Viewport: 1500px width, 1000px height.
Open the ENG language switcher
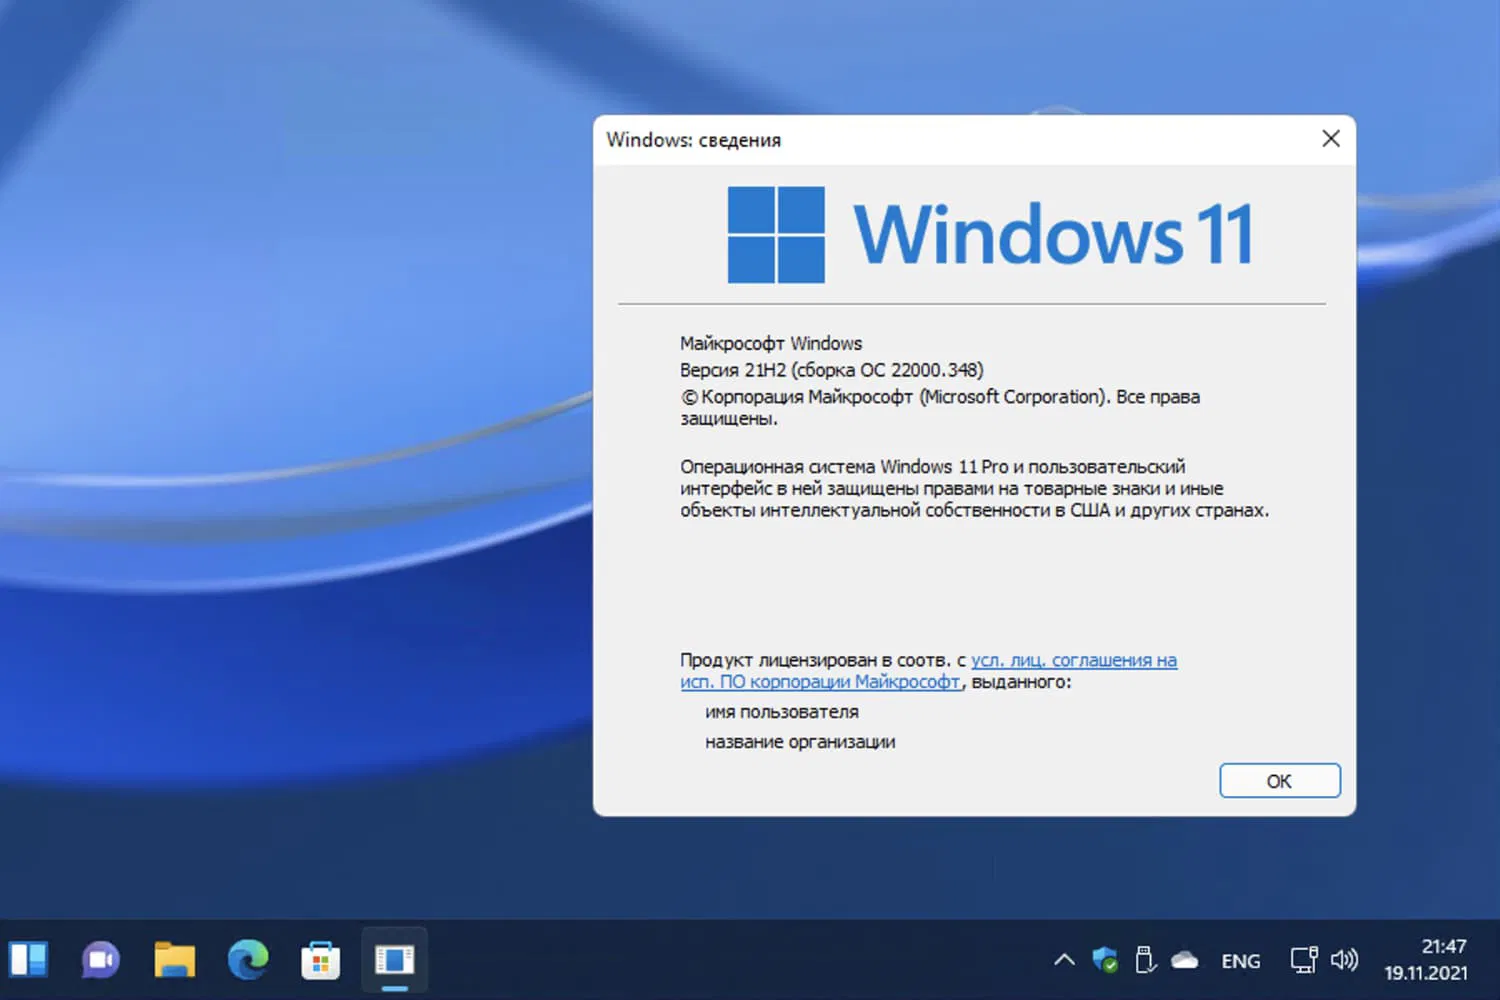pos(1240,960)
